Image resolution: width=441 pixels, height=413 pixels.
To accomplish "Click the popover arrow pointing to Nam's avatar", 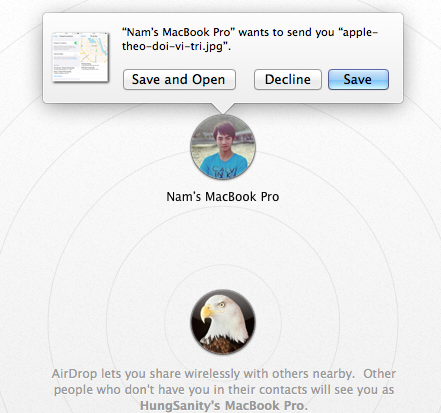I will 223,108.
